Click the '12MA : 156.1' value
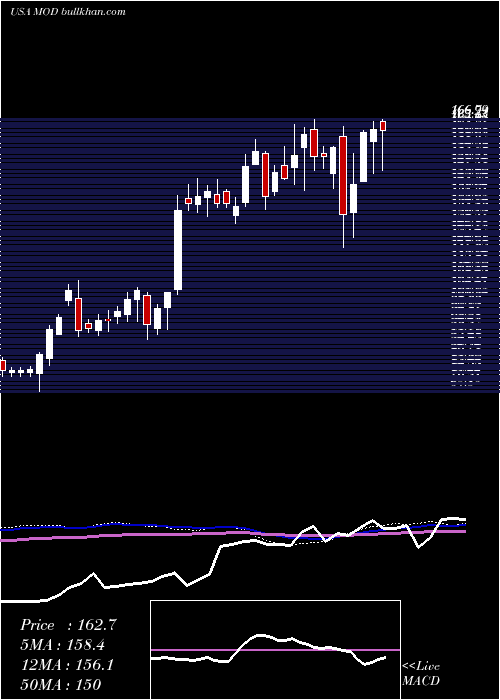 [x=68, y=665]
